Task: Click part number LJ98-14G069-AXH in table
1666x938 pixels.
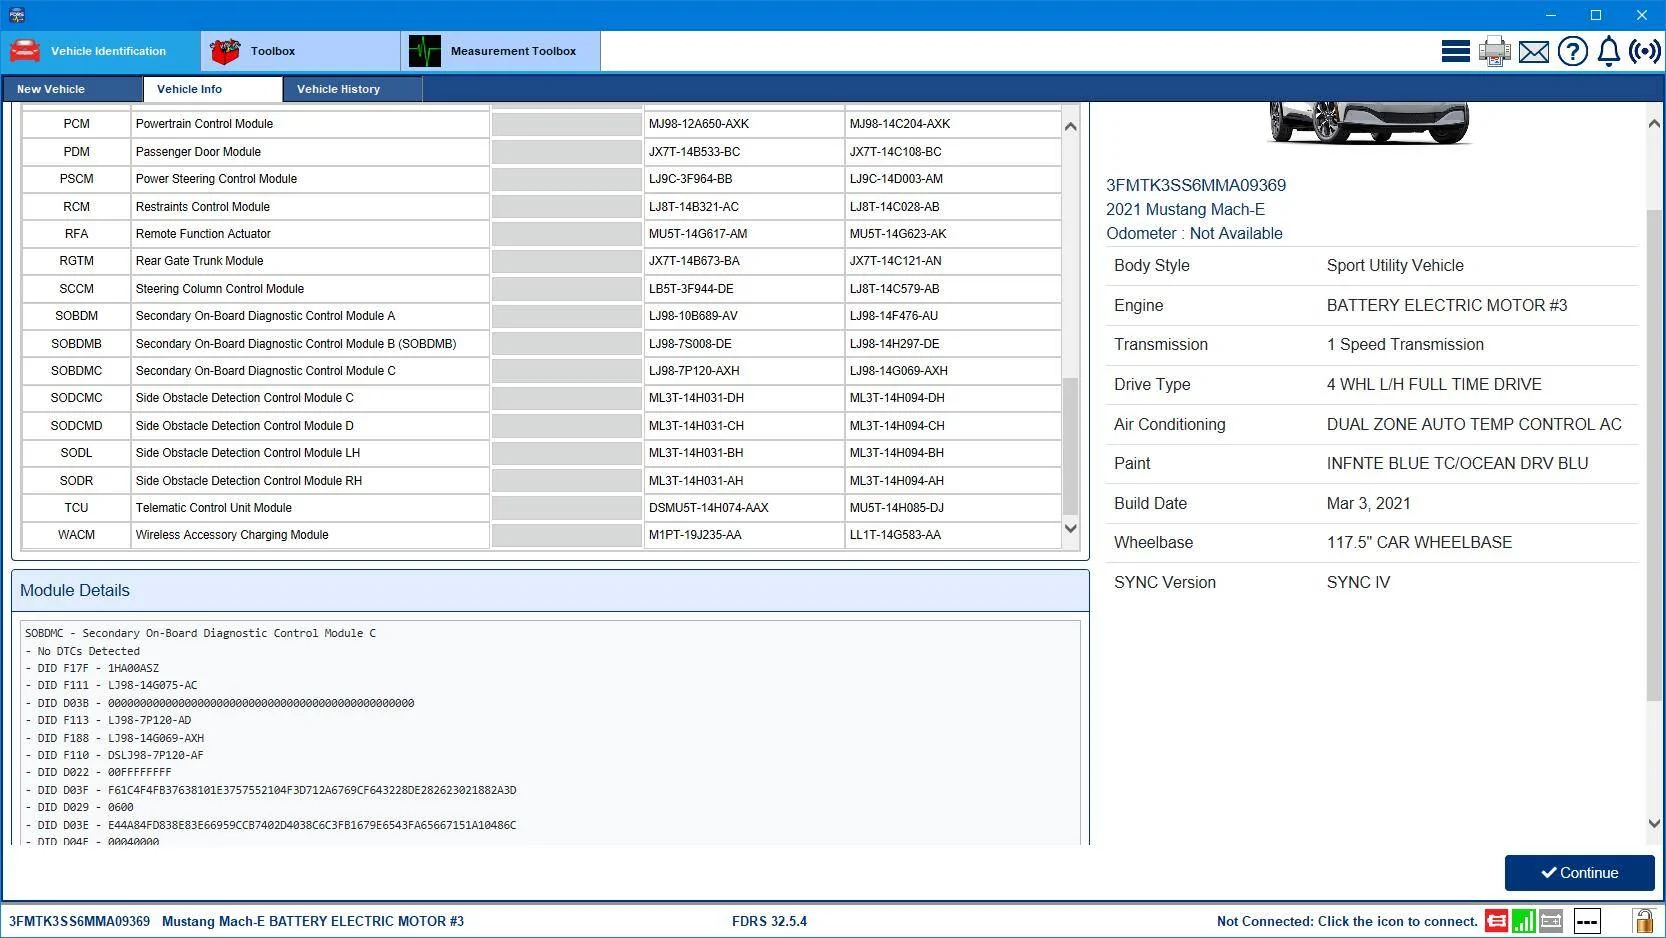Action: (x=899, y=371)
